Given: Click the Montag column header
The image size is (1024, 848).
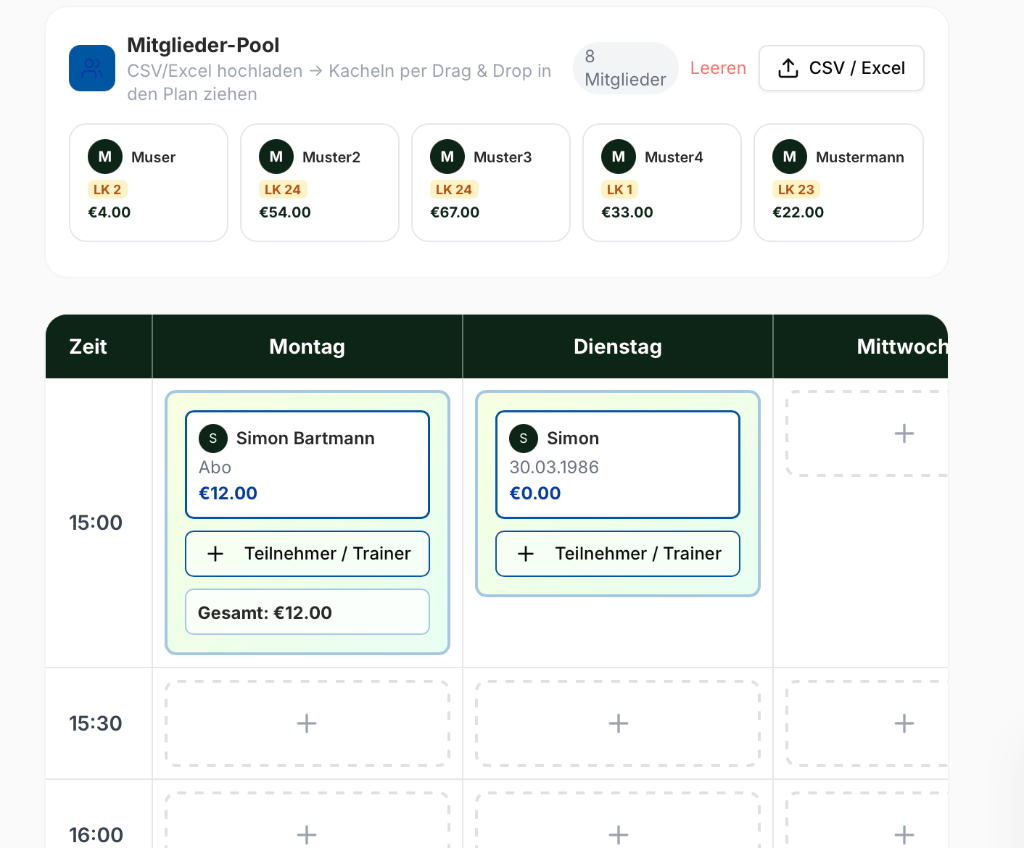Looking at the screenshot, I should (x=307, y=346).
